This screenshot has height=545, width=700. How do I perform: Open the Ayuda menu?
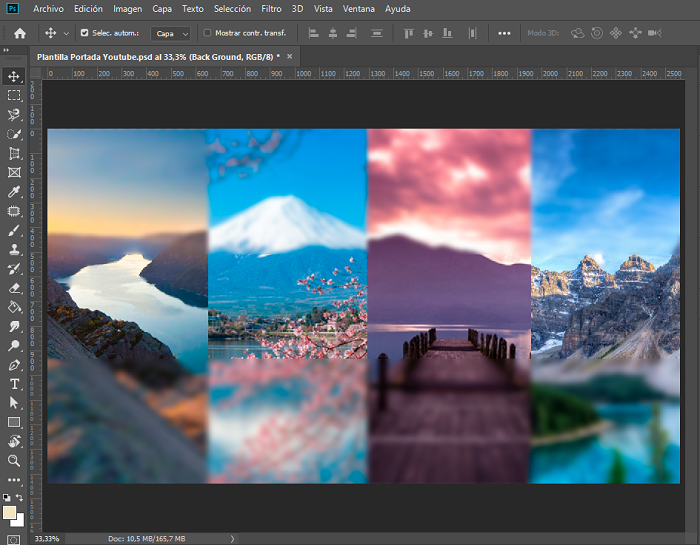coord(397,9)
